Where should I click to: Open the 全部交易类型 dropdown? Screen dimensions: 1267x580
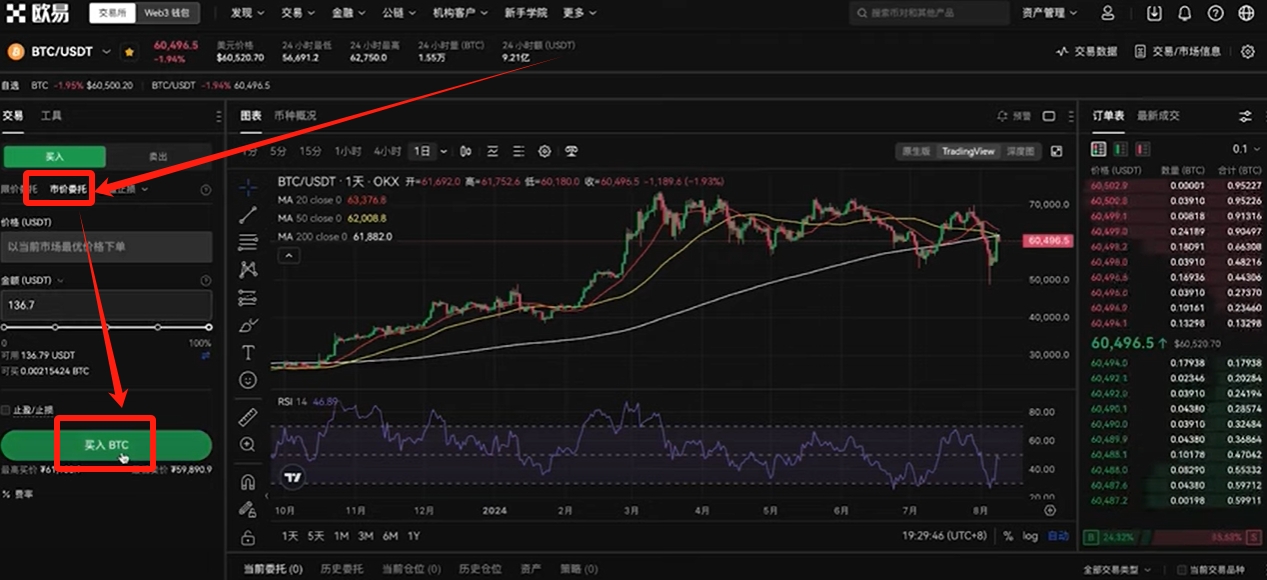click(1118, 570)
